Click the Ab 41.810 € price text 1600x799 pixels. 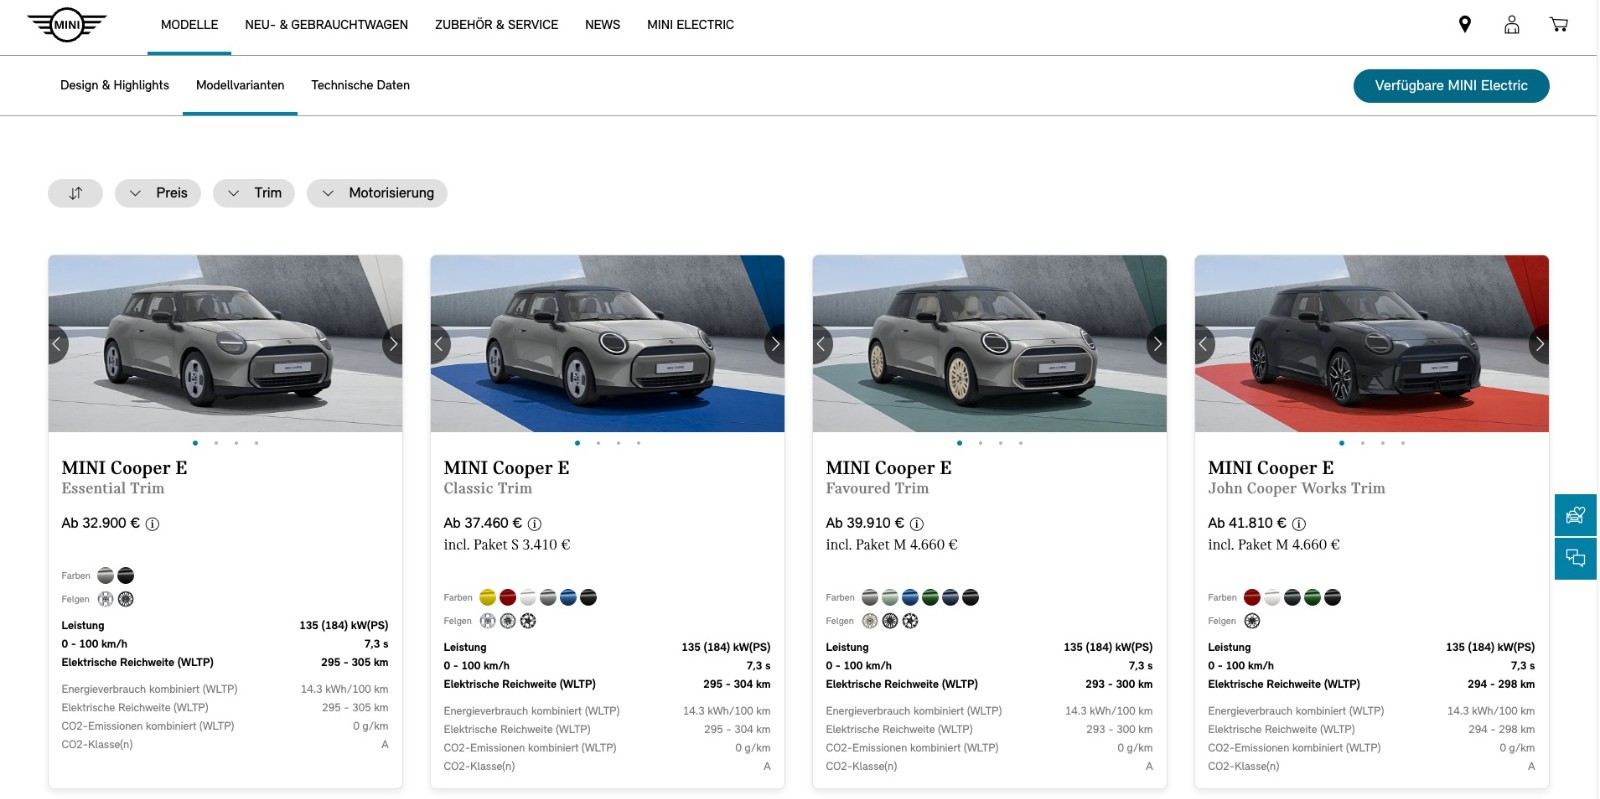tap(1246, 523)
